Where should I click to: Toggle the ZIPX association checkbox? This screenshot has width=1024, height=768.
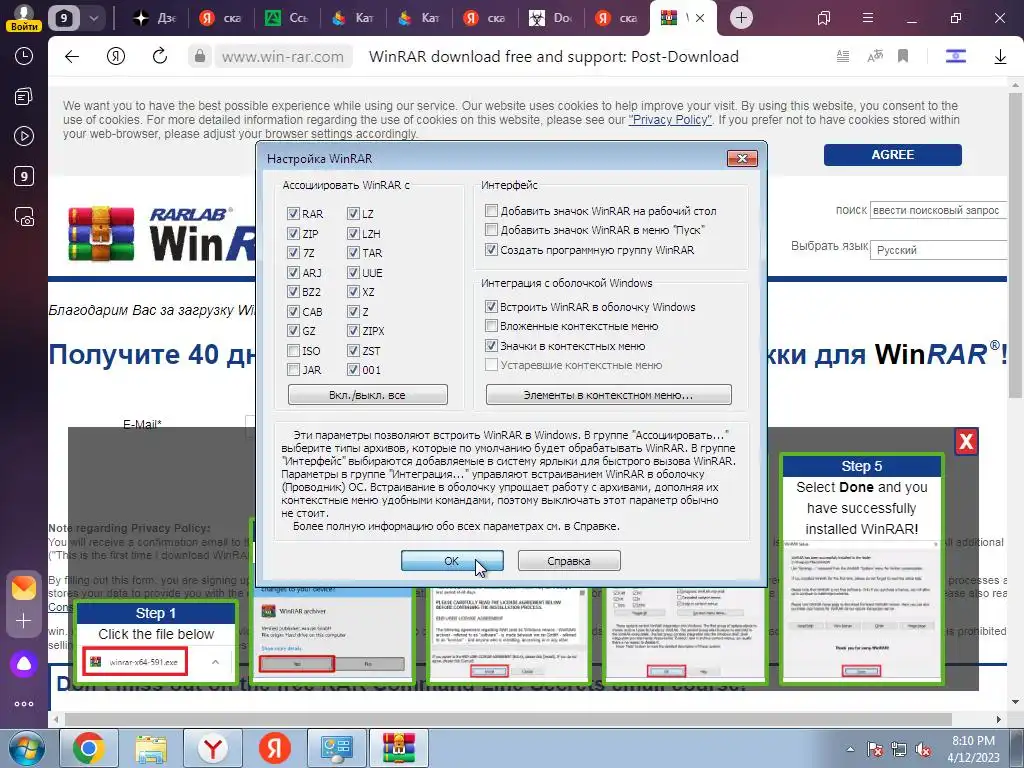[x=353, y=330]
